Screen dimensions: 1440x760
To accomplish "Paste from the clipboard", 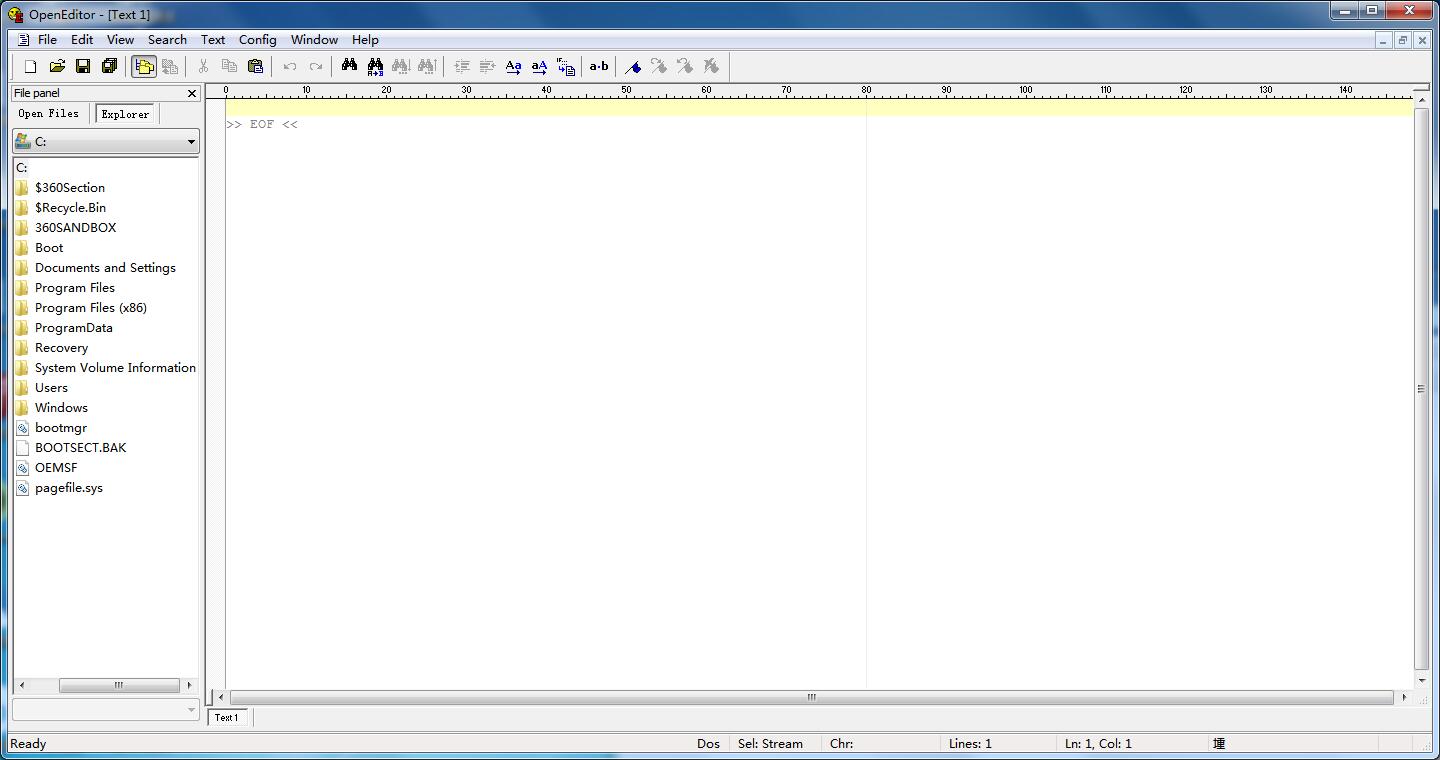I will [255, 66].
